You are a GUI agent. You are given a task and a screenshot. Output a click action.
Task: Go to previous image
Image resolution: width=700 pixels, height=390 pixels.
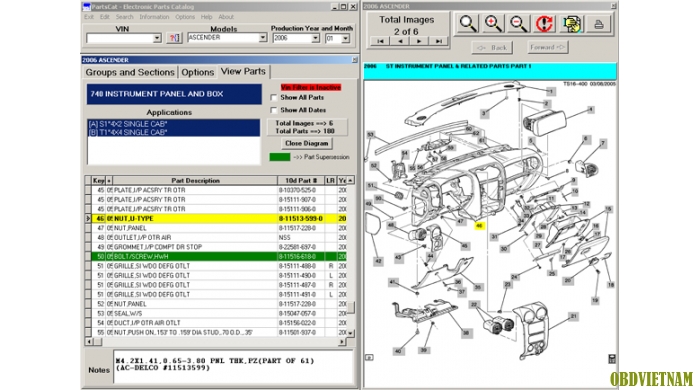(400, 41)
